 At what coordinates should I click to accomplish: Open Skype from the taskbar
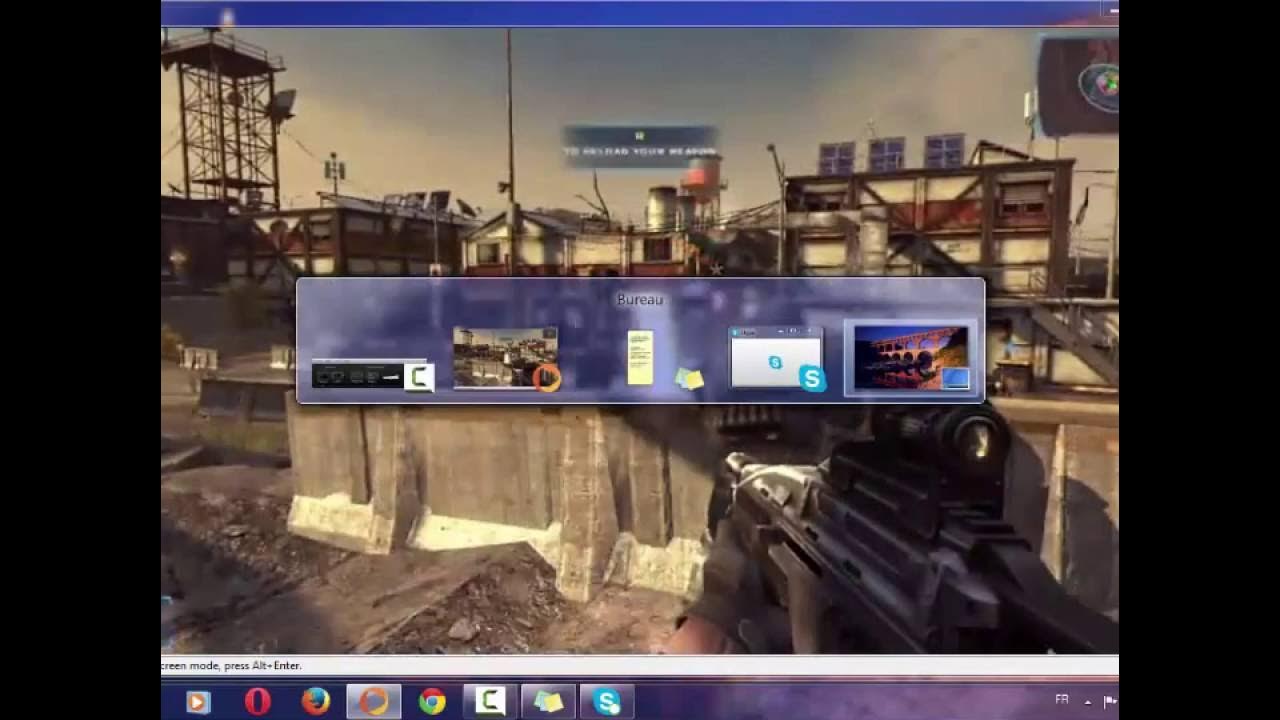tap(606, 702)
